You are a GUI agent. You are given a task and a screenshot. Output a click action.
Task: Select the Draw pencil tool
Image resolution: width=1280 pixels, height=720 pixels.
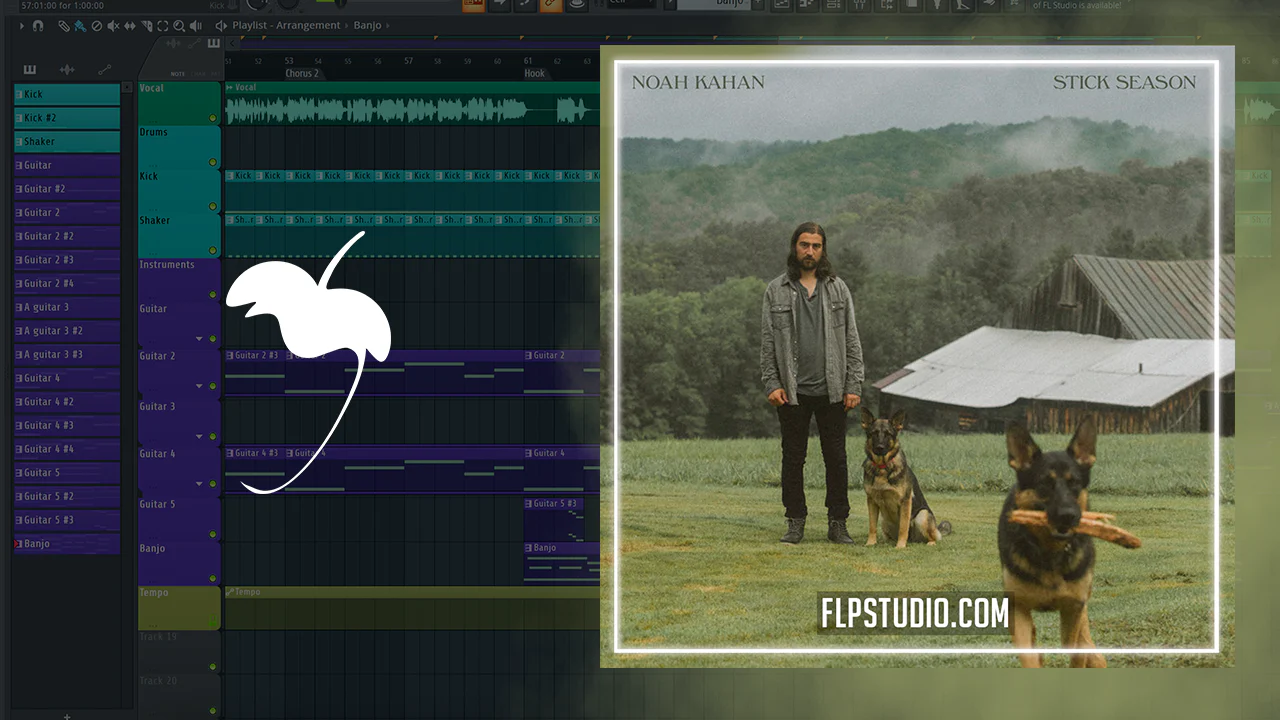pos(64,25)
